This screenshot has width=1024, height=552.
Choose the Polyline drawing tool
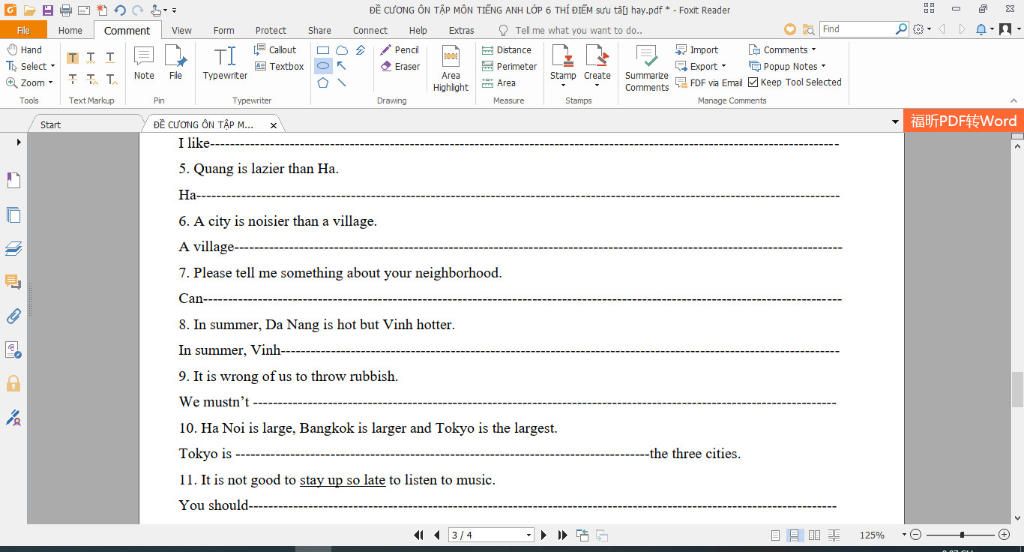tap(360, 50)
